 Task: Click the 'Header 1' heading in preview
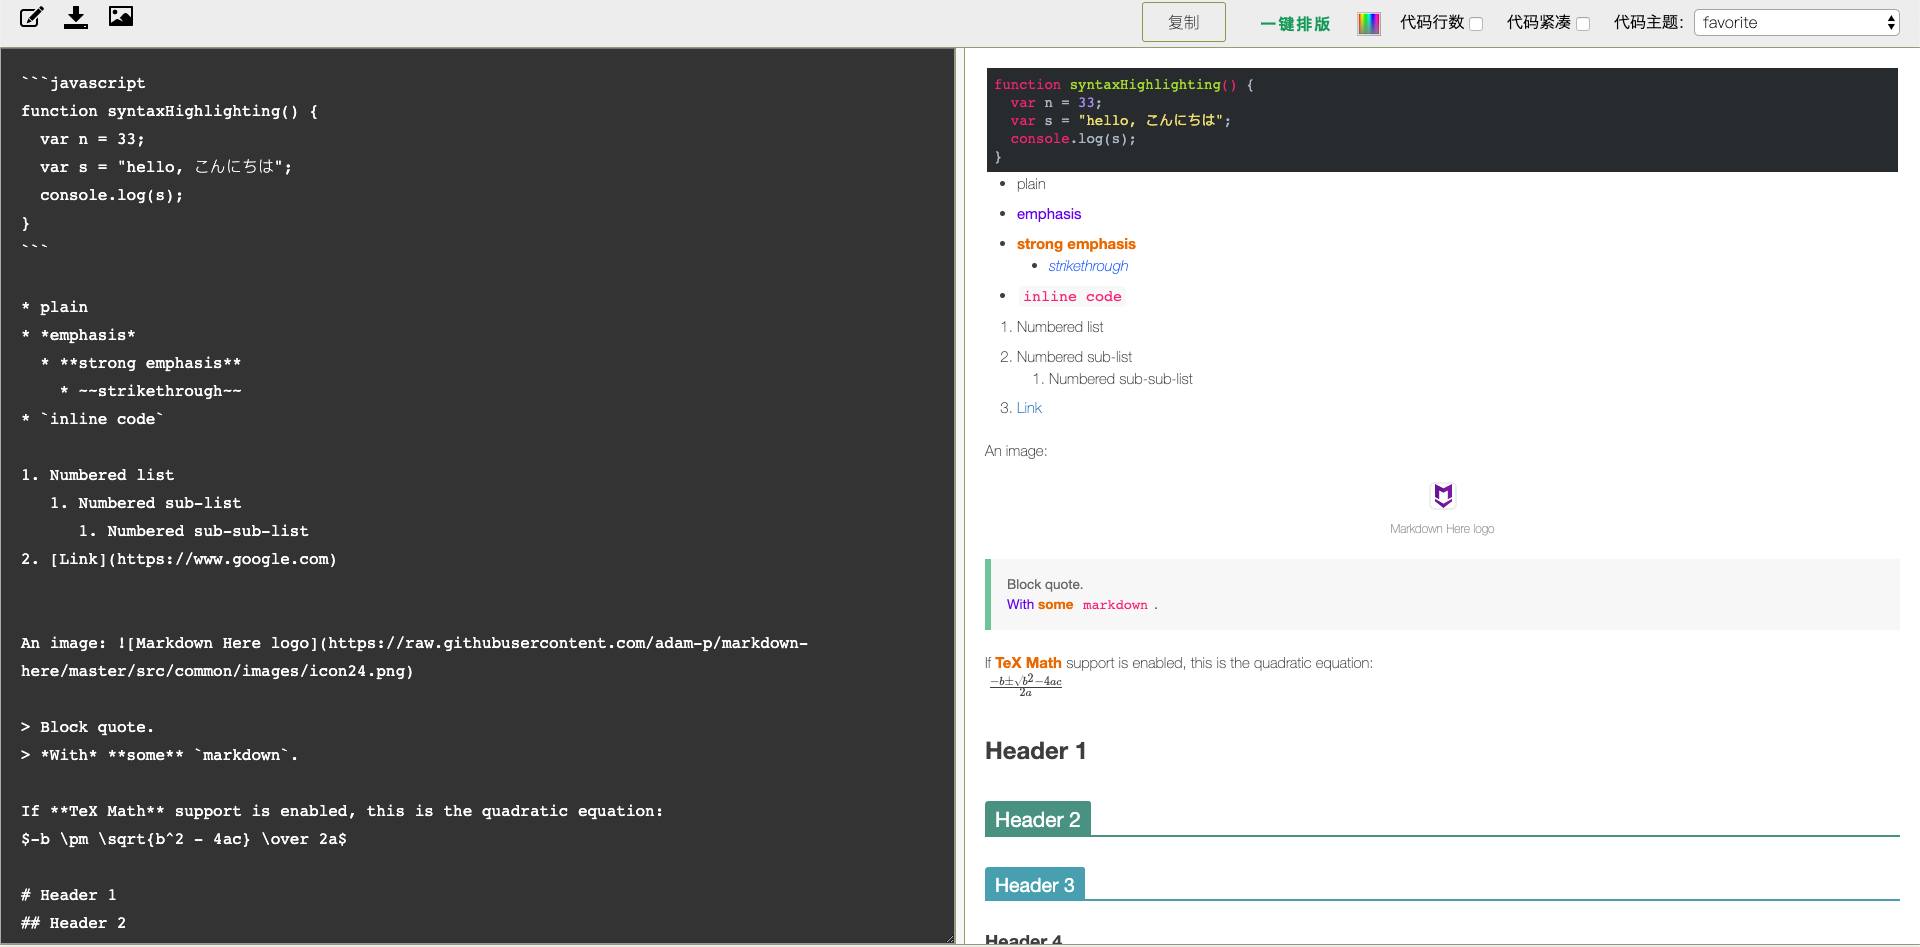1036,751
